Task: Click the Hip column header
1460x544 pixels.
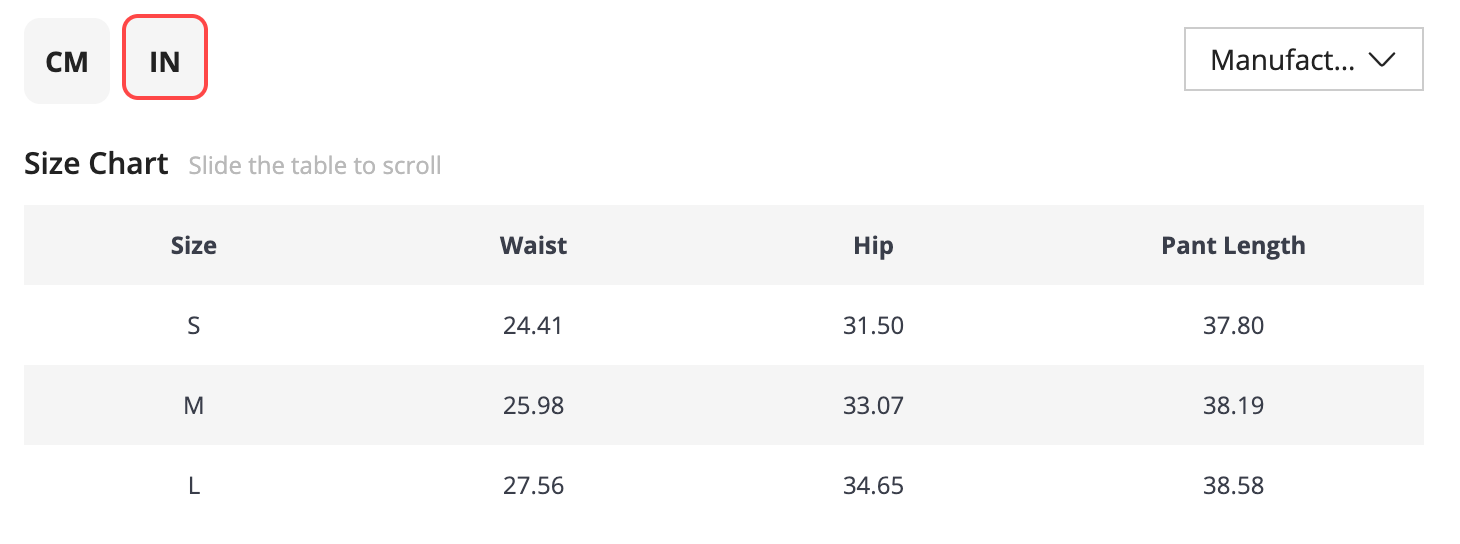Action: tap(874, 245)
